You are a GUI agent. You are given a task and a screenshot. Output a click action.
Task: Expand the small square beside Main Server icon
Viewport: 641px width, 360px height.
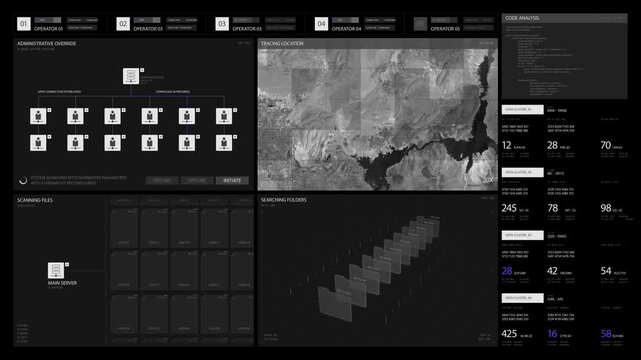tap(67, 264)
